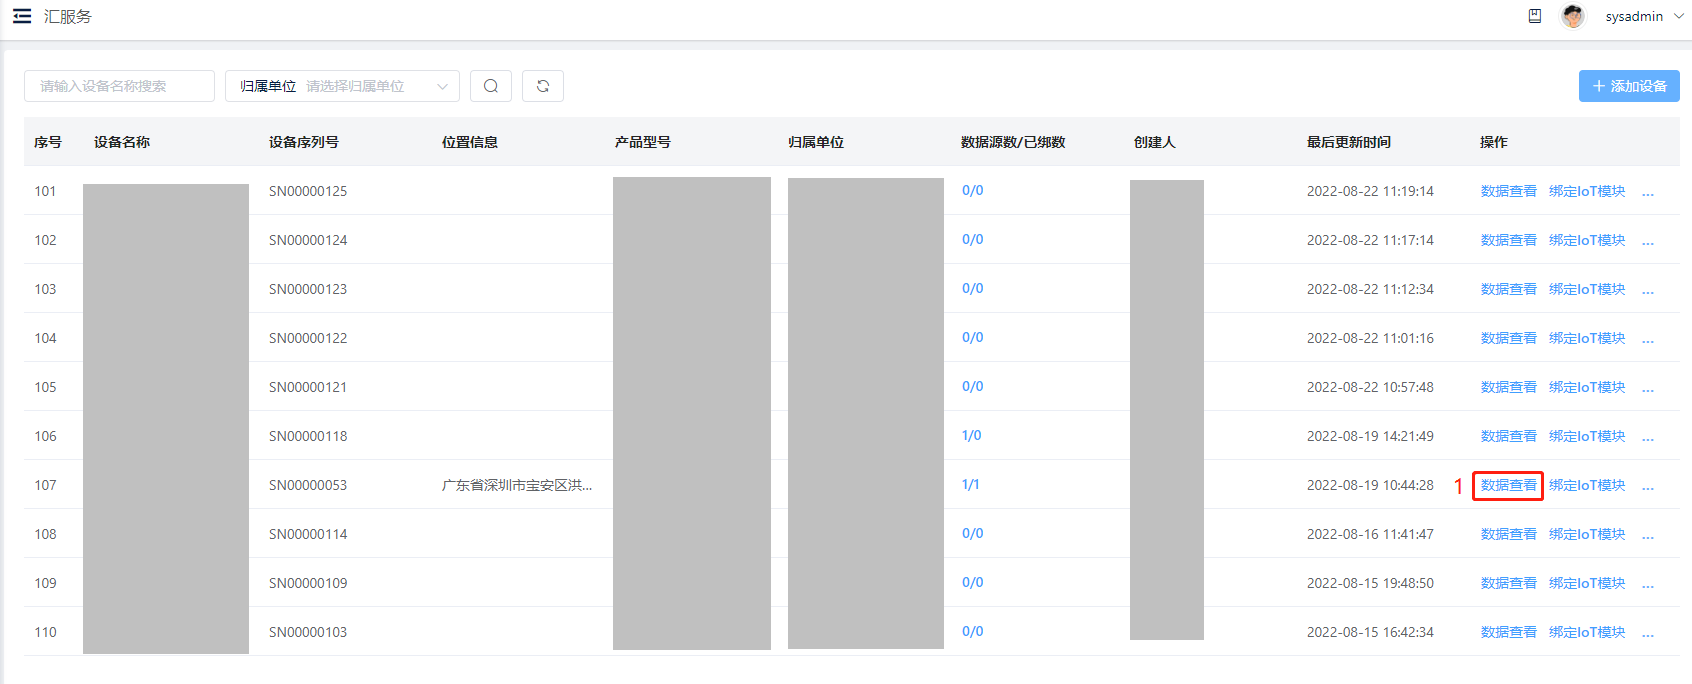This screenshot has height=684, width=1692.
Task: Click the 0/0 data source count for SN00000114
Action: pyautogui.click(x=972, y=533)
